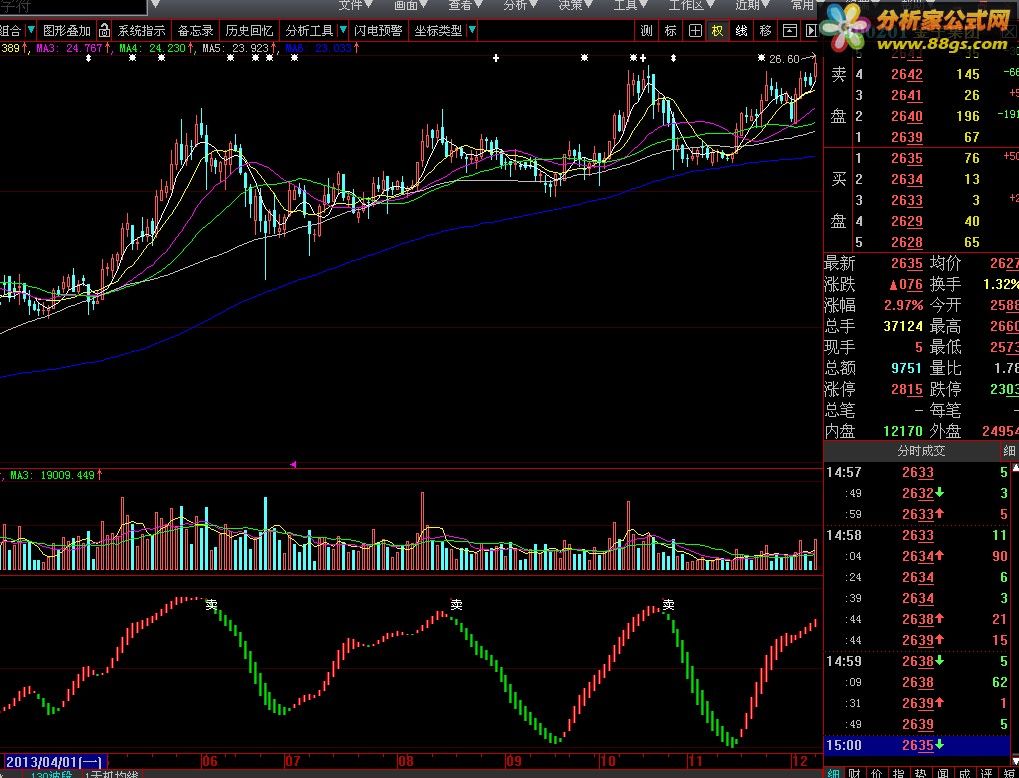Click the plus marker above the August candles
Screen dimensions: 1019x778
click(x=496, y=58)
